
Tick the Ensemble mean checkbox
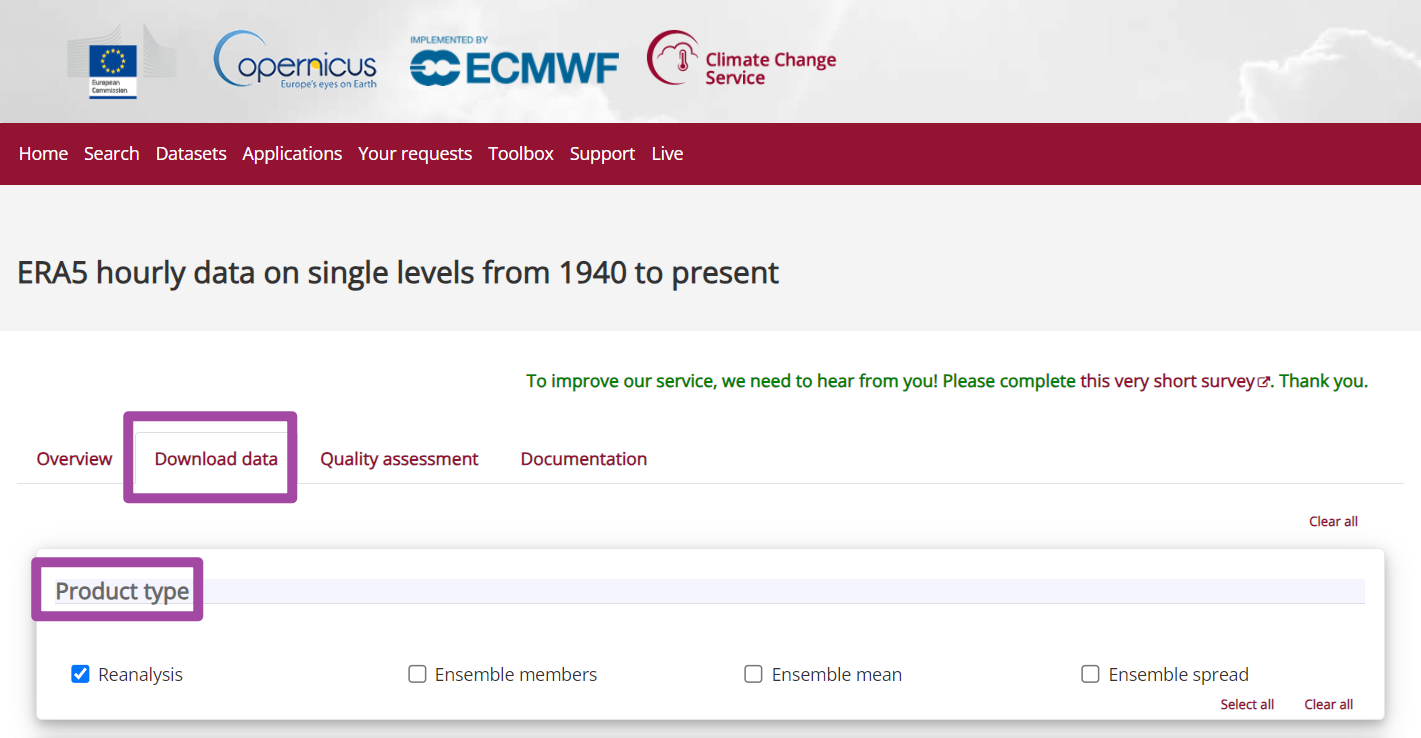pos(753,674)
